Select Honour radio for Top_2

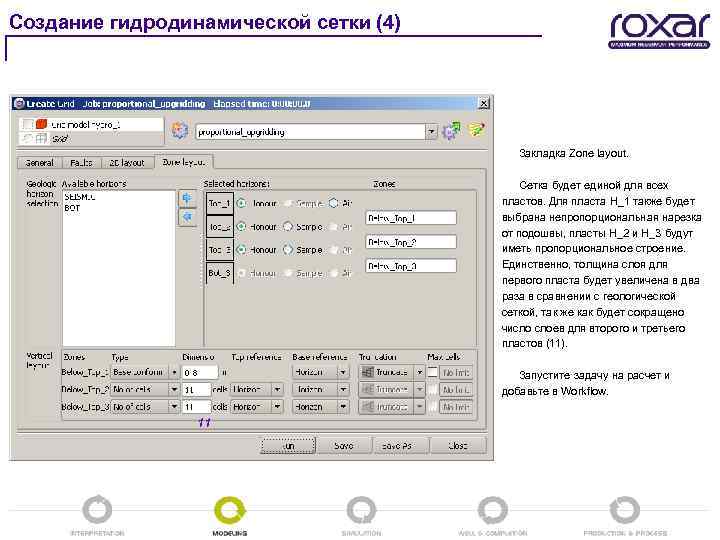pyautogui.click(x=241, y=226)
